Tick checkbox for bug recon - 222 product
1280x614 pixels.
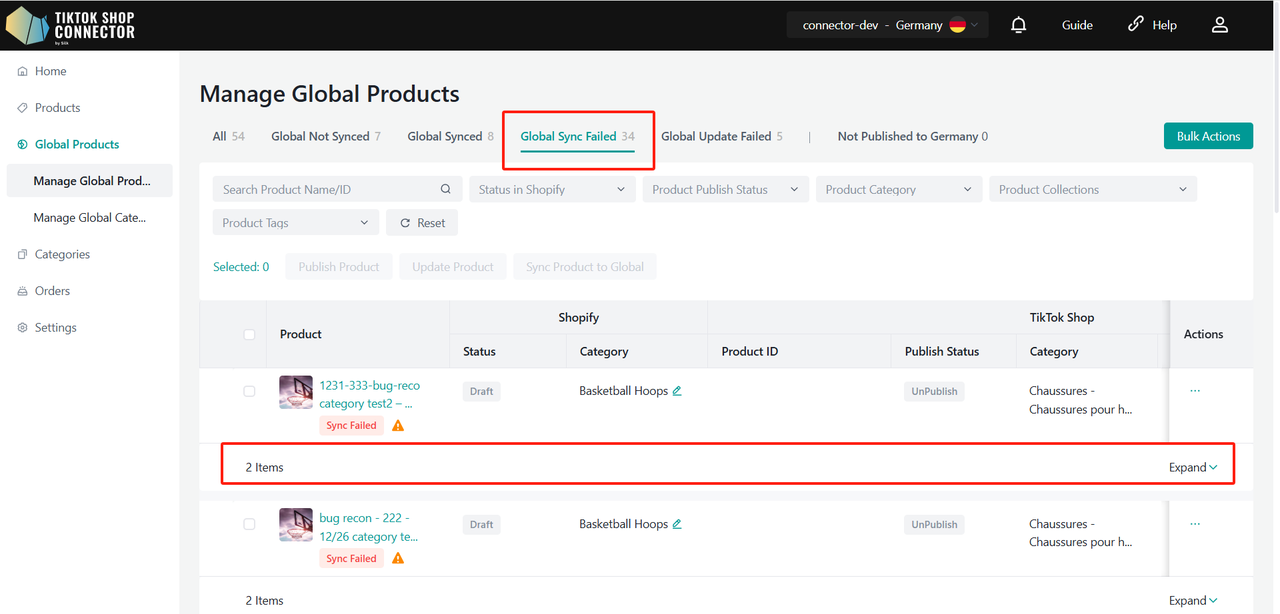point(249,524)
